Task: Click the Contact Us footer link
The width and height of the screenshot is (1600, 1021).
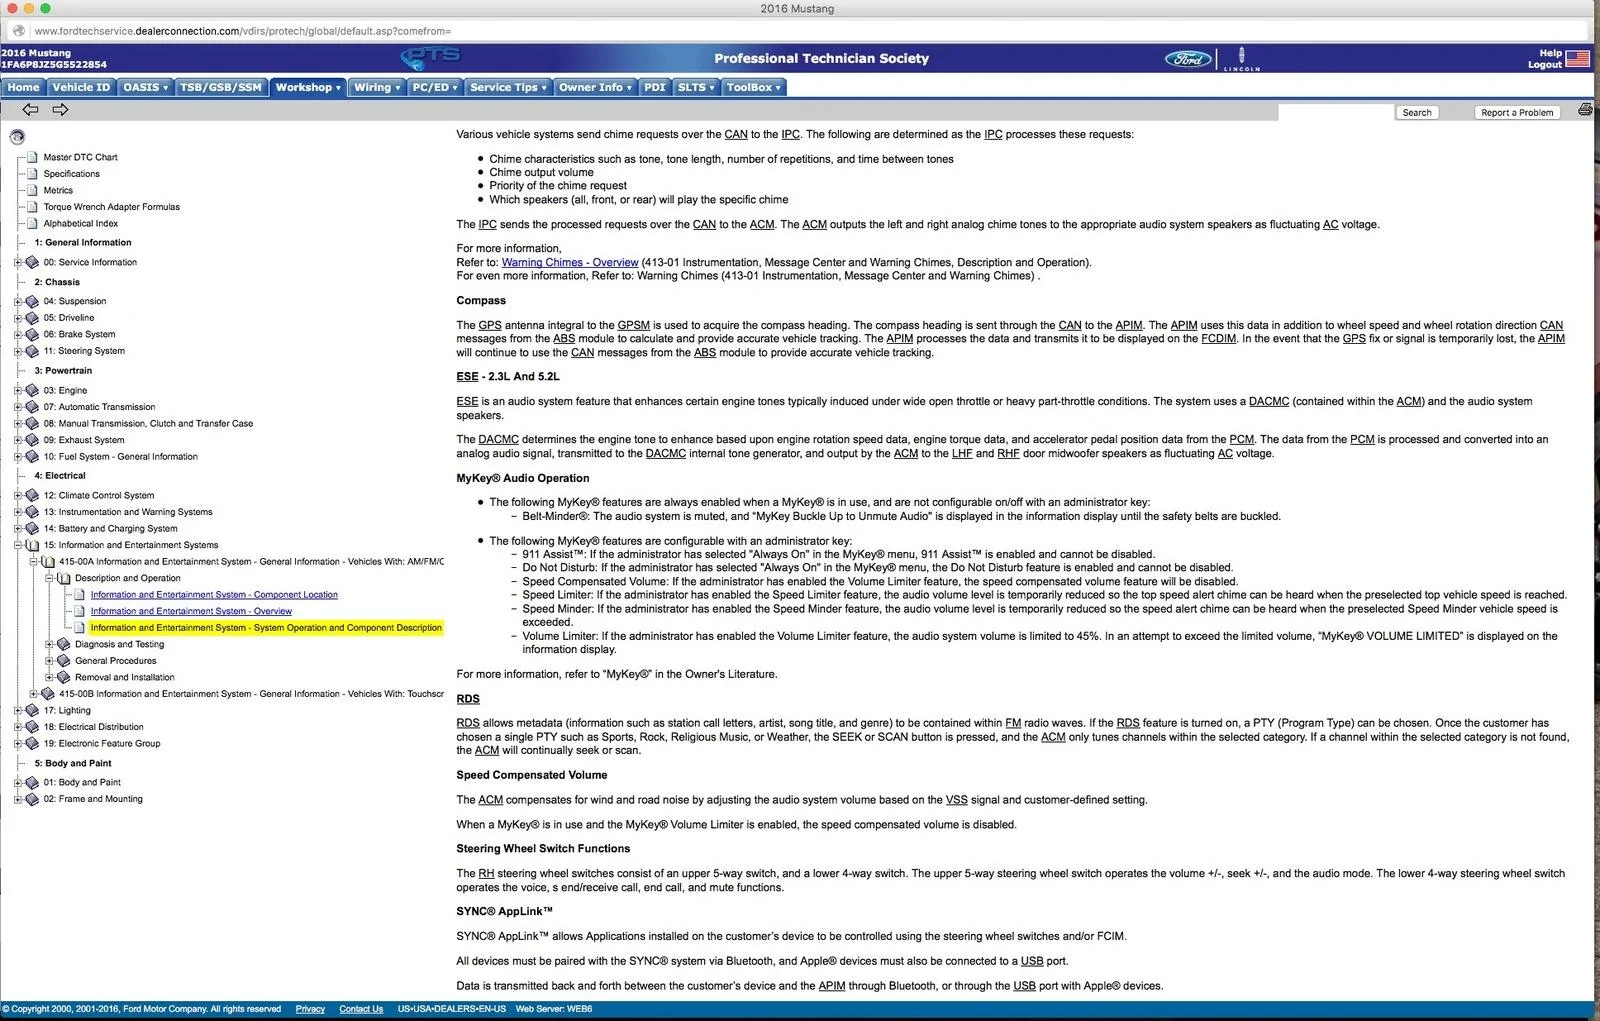Action: coord(361,1009)
